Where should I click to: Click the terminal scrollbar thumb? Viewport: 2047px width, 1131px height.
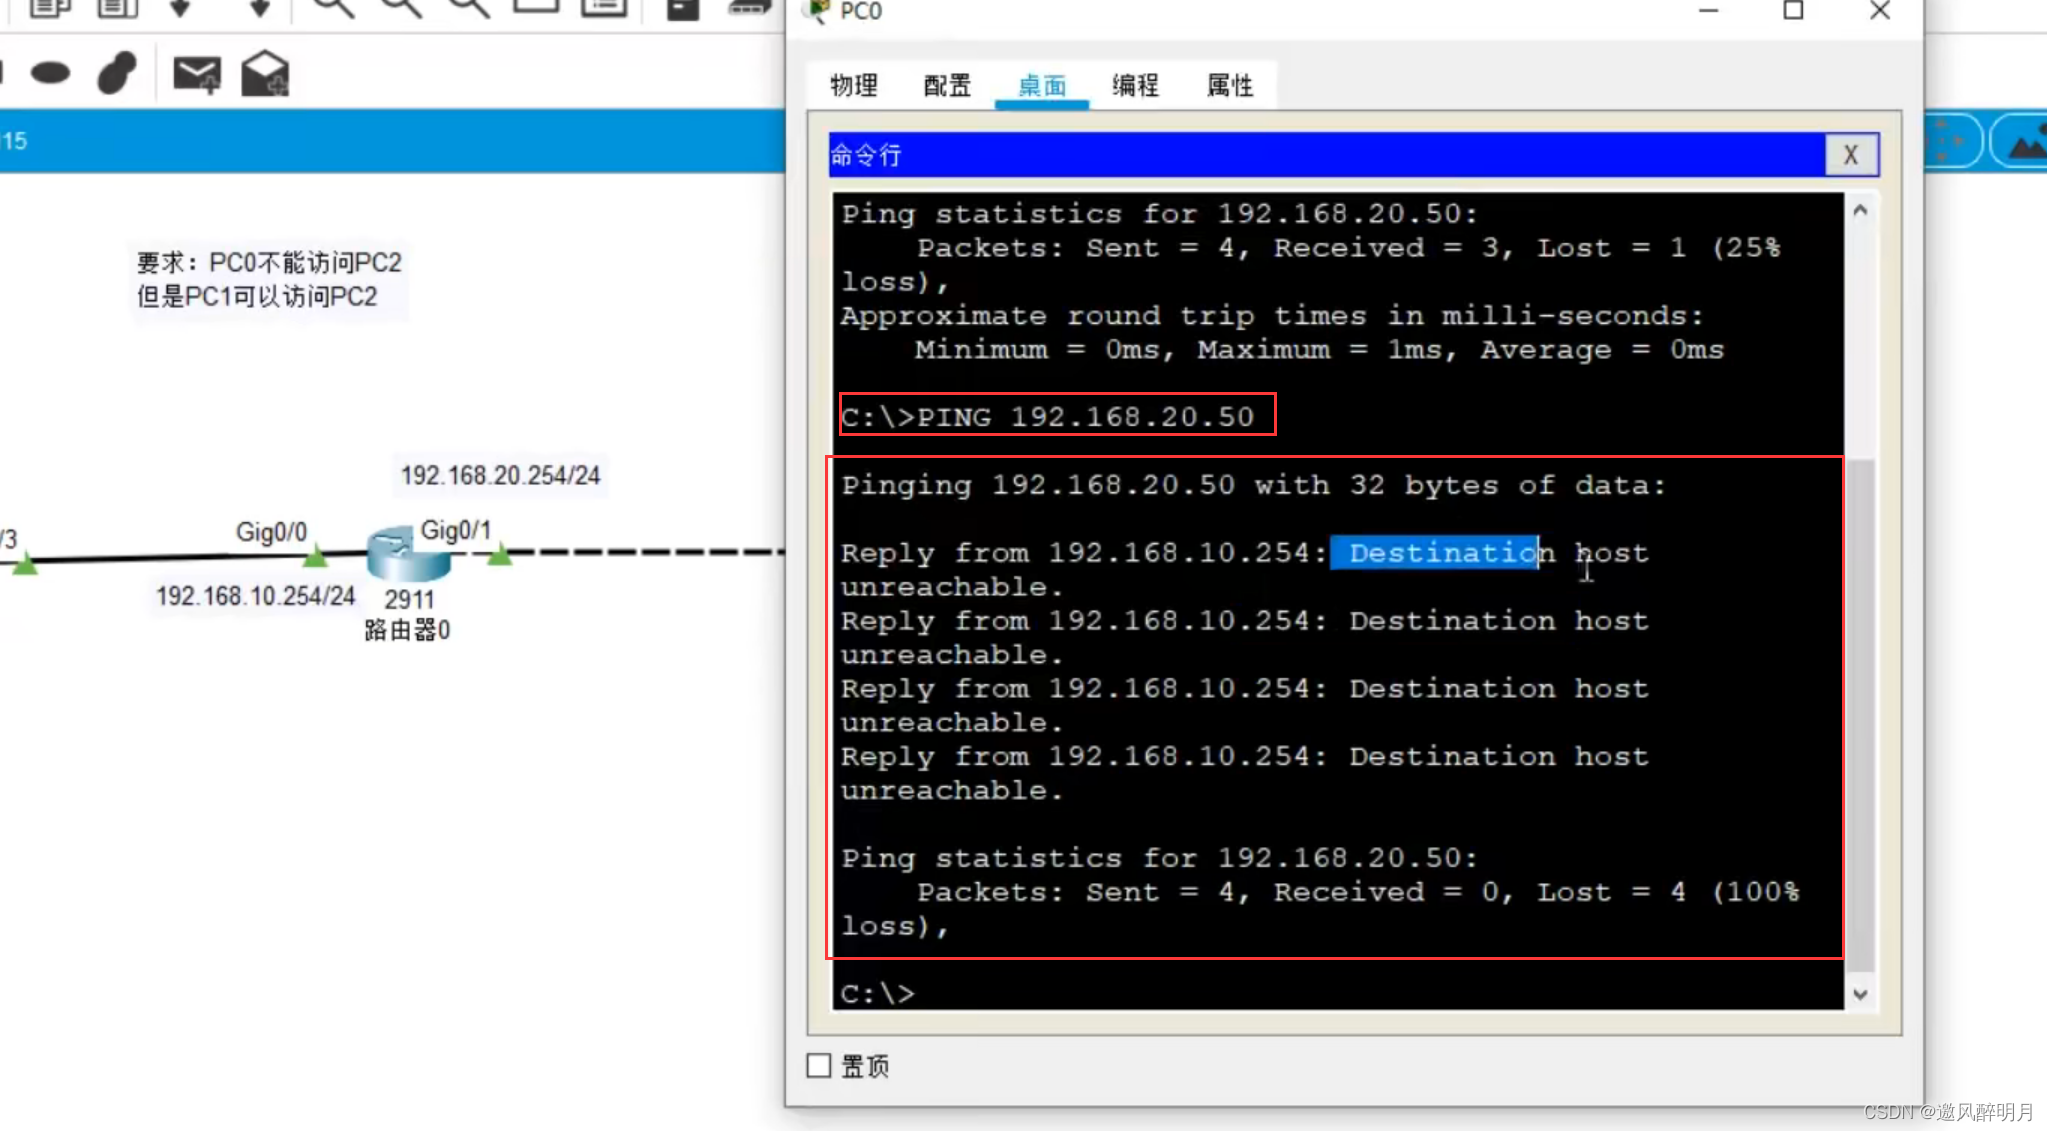click(x=1860, y=714)
